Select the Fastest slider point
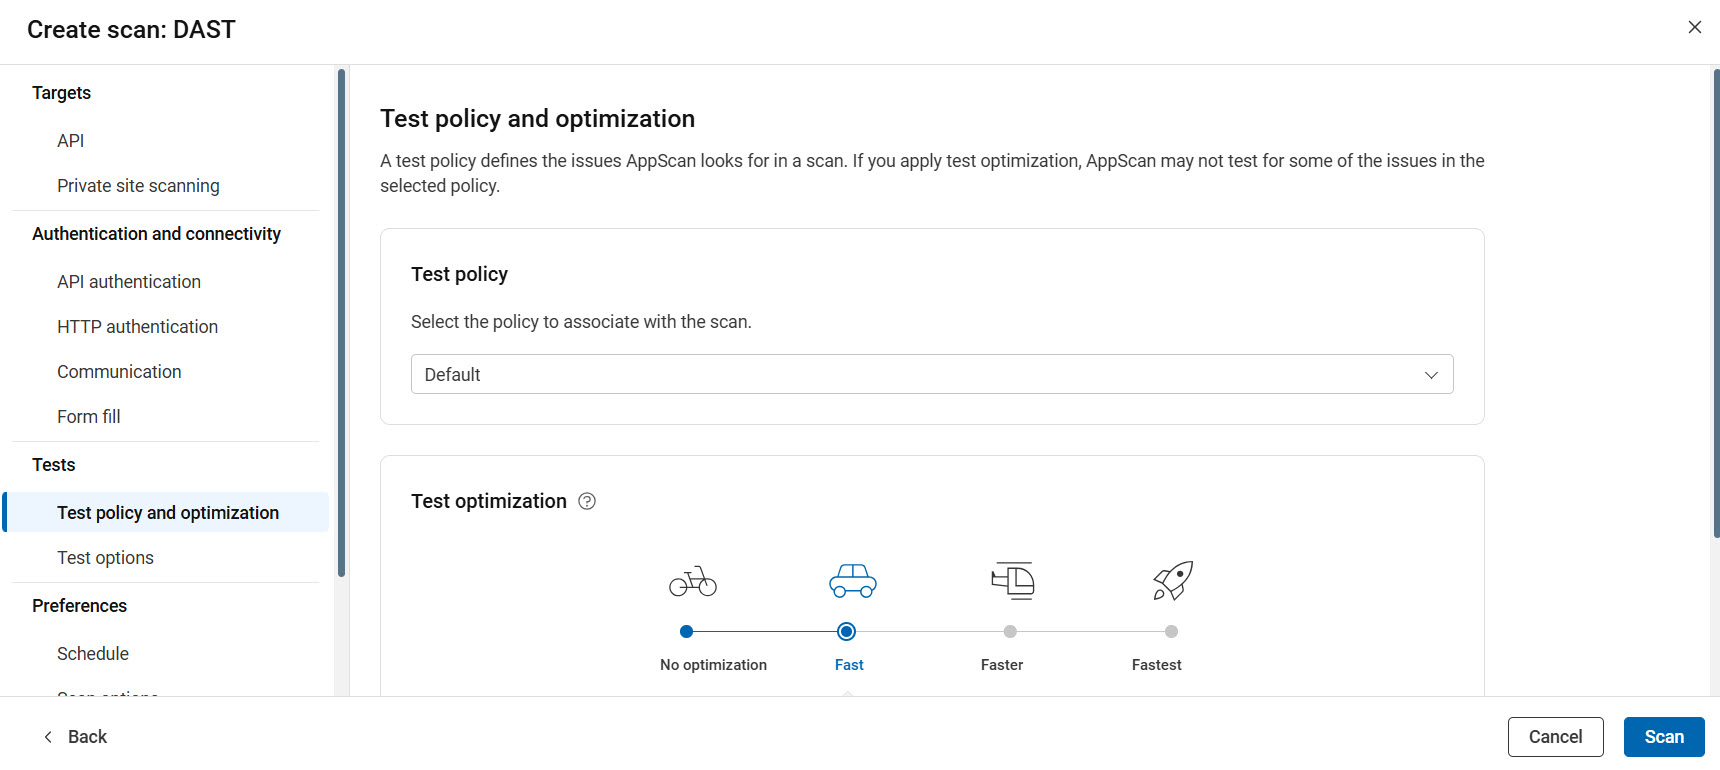The image size is (1720, 770). (x=1171, y=631)
